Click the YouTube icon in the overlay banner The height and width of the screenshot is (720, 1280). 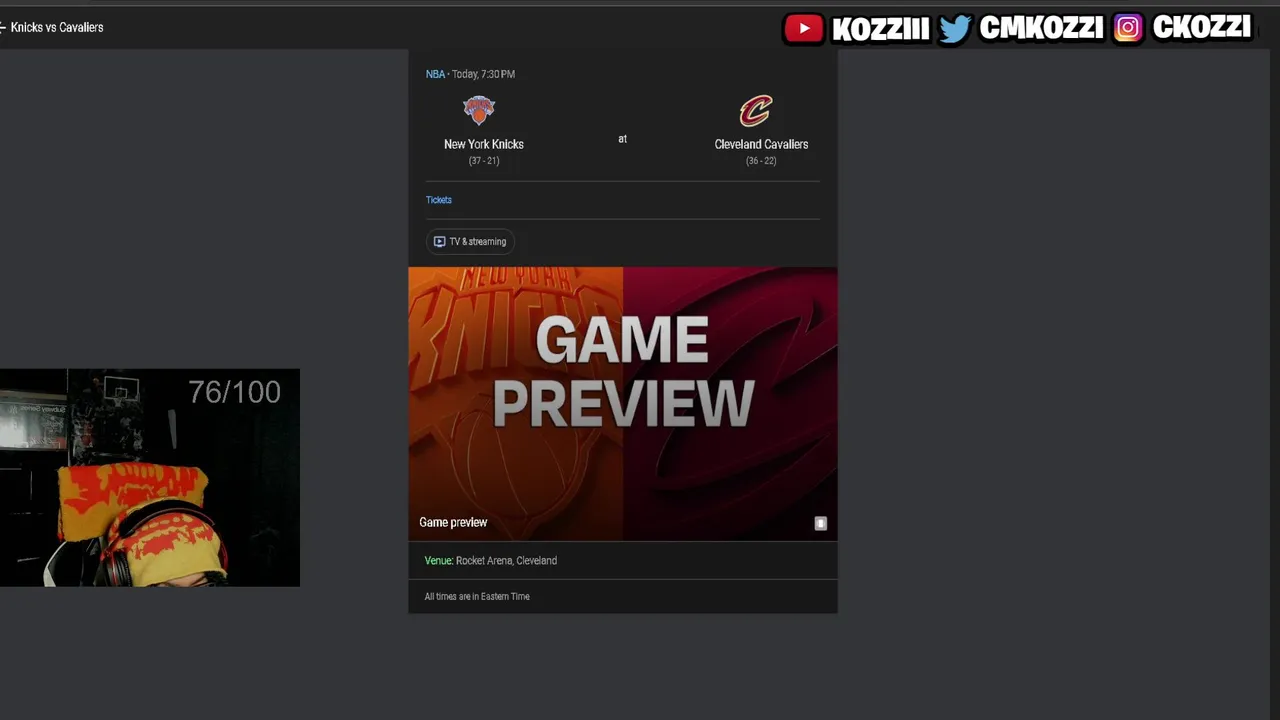click(803, 29)
